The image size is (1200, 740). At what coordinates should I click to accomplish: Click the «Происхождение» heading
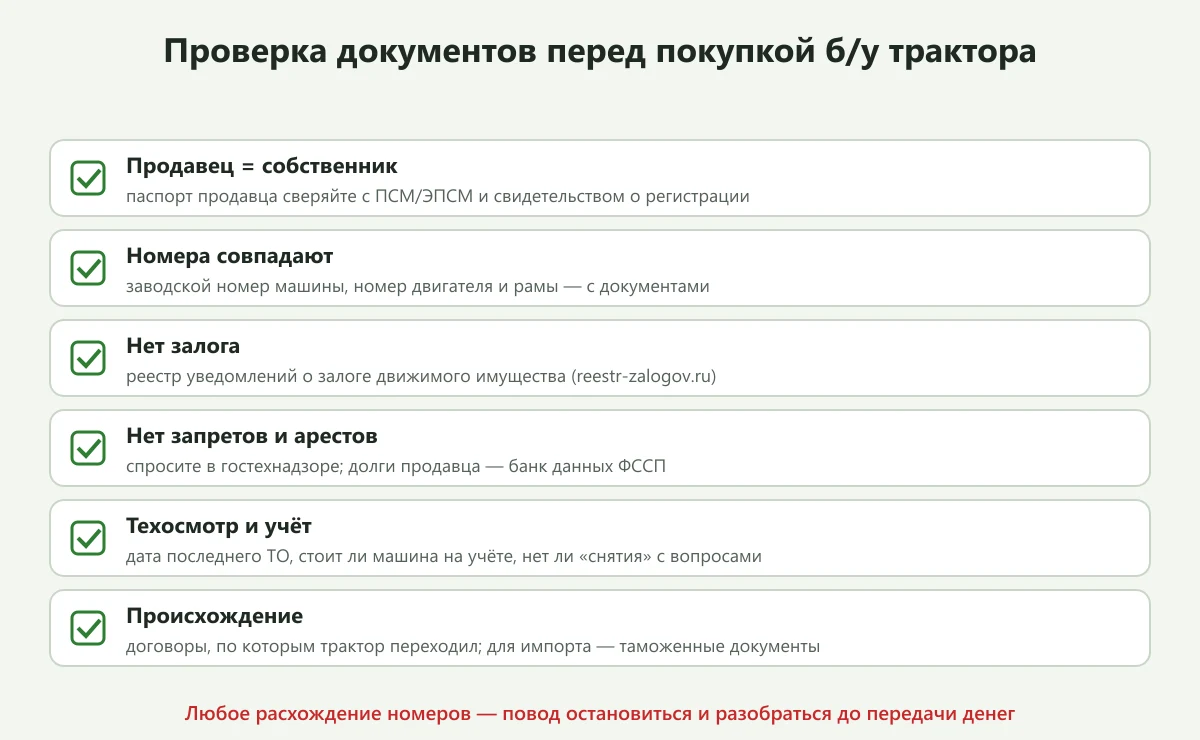coord(214,616)
